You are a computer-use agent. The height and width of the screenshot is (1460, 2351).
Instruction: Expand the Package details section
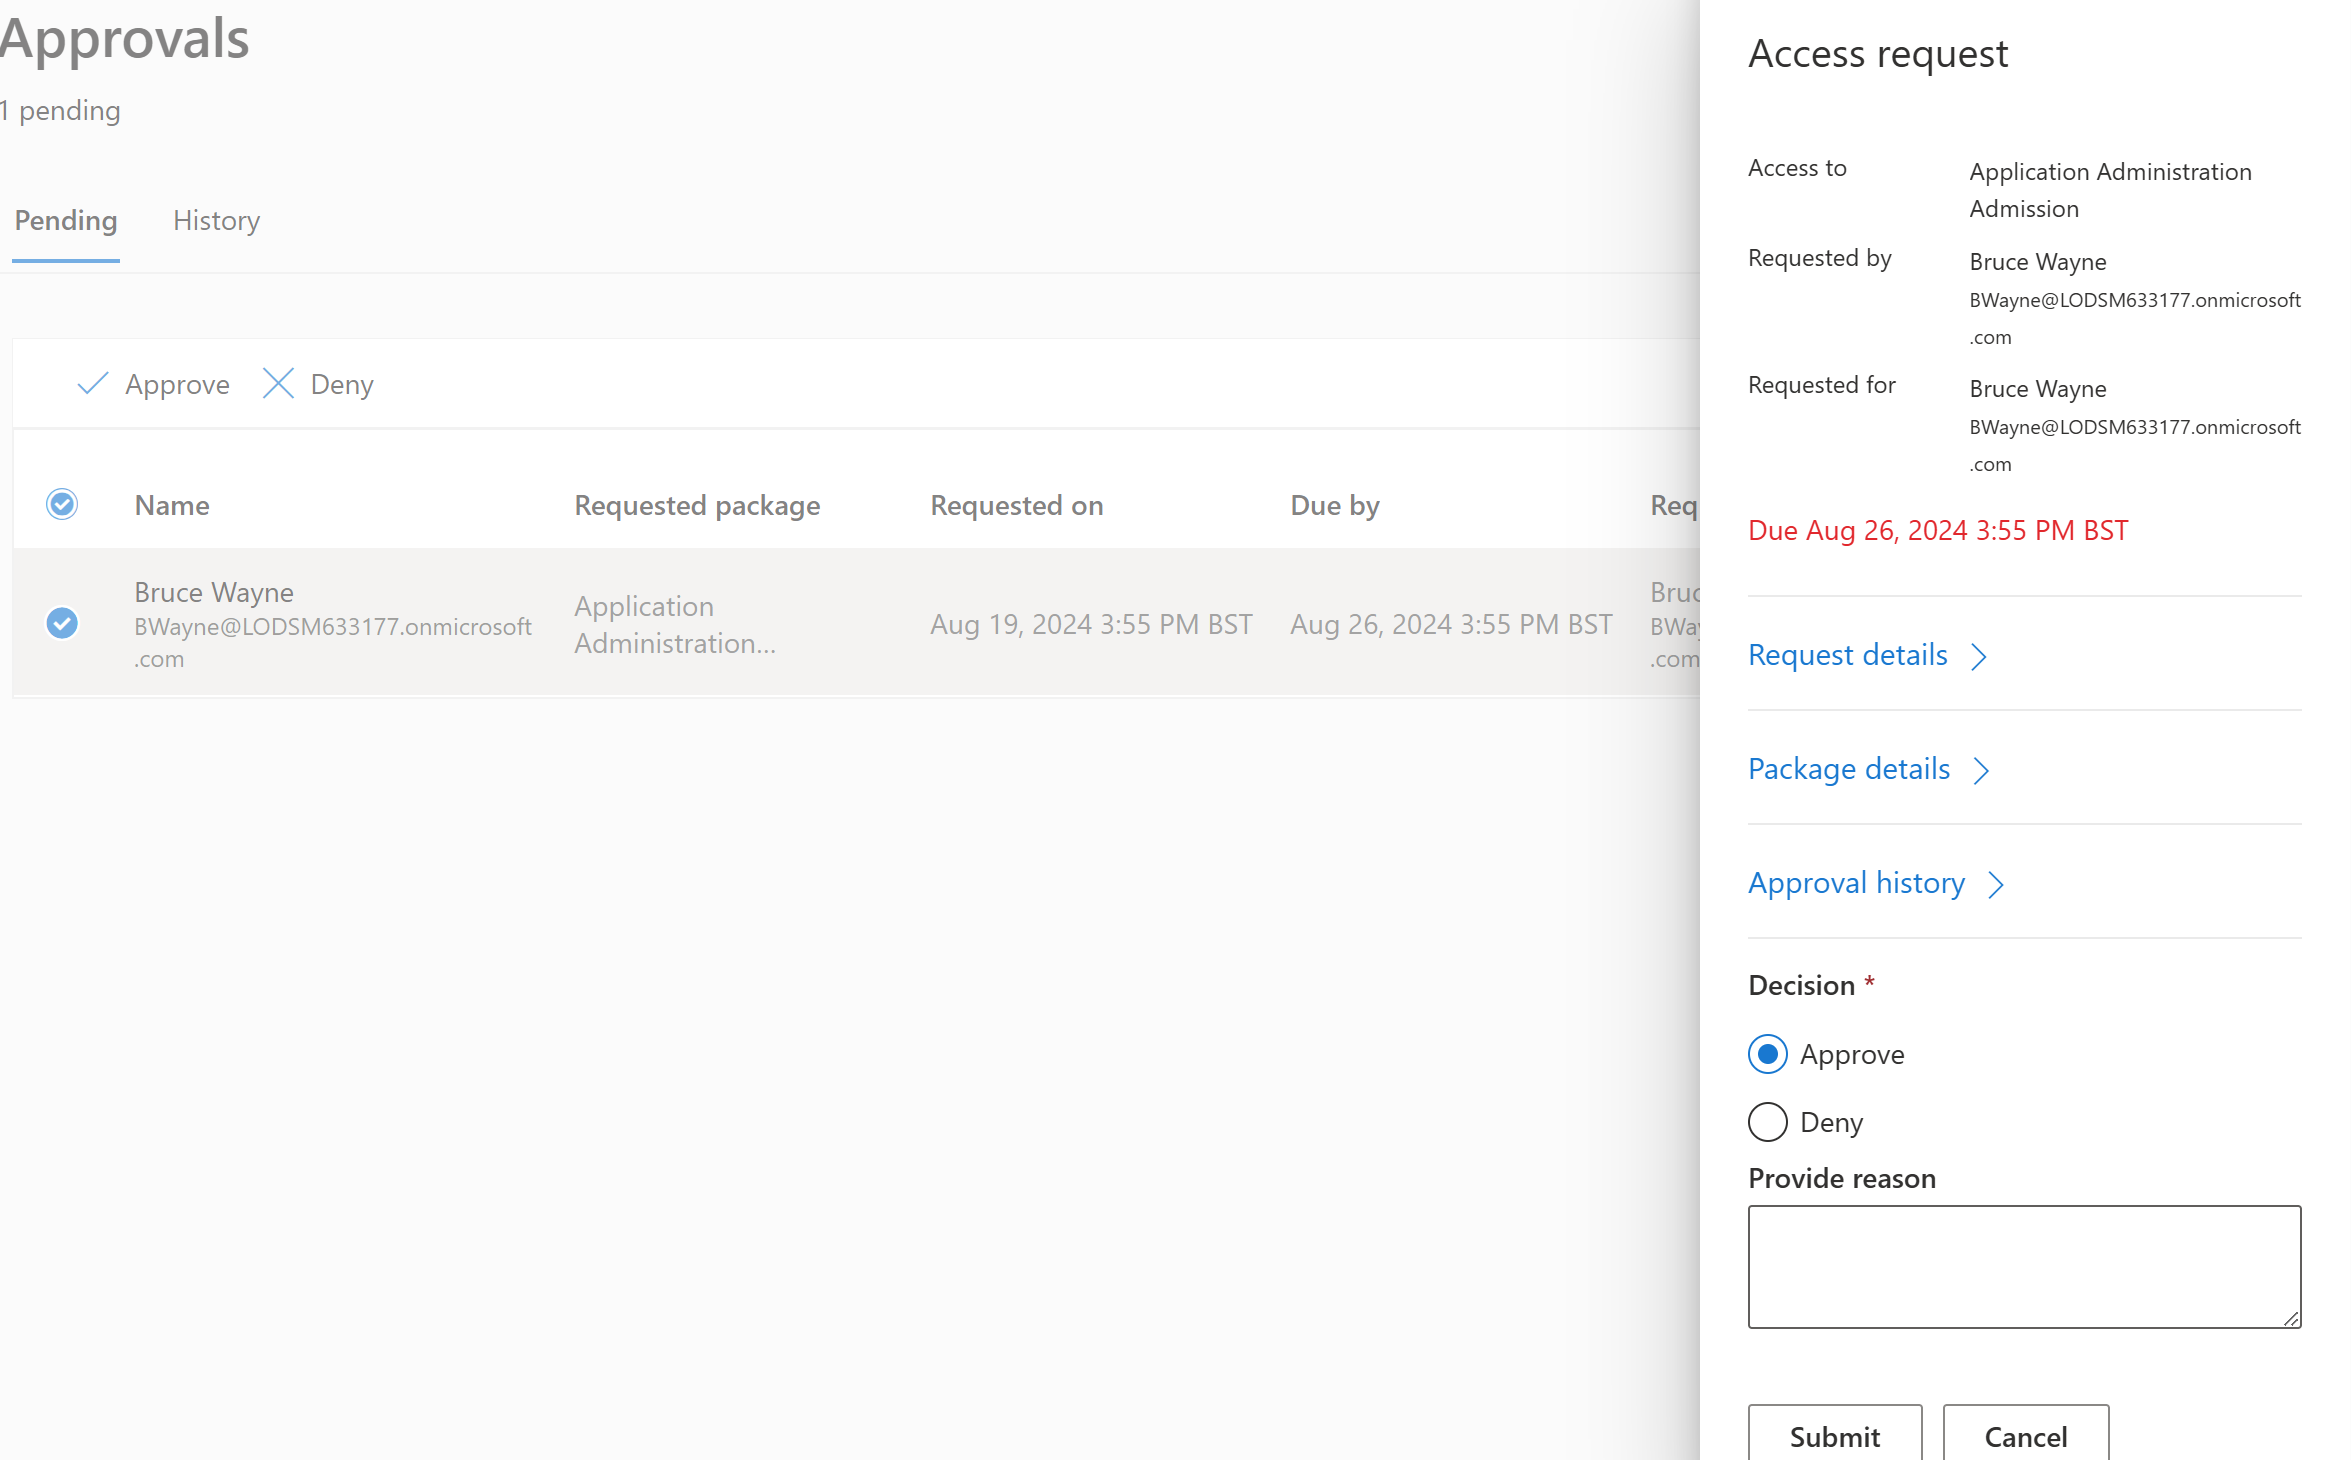pyautogui.click(x=1848, y=770)
